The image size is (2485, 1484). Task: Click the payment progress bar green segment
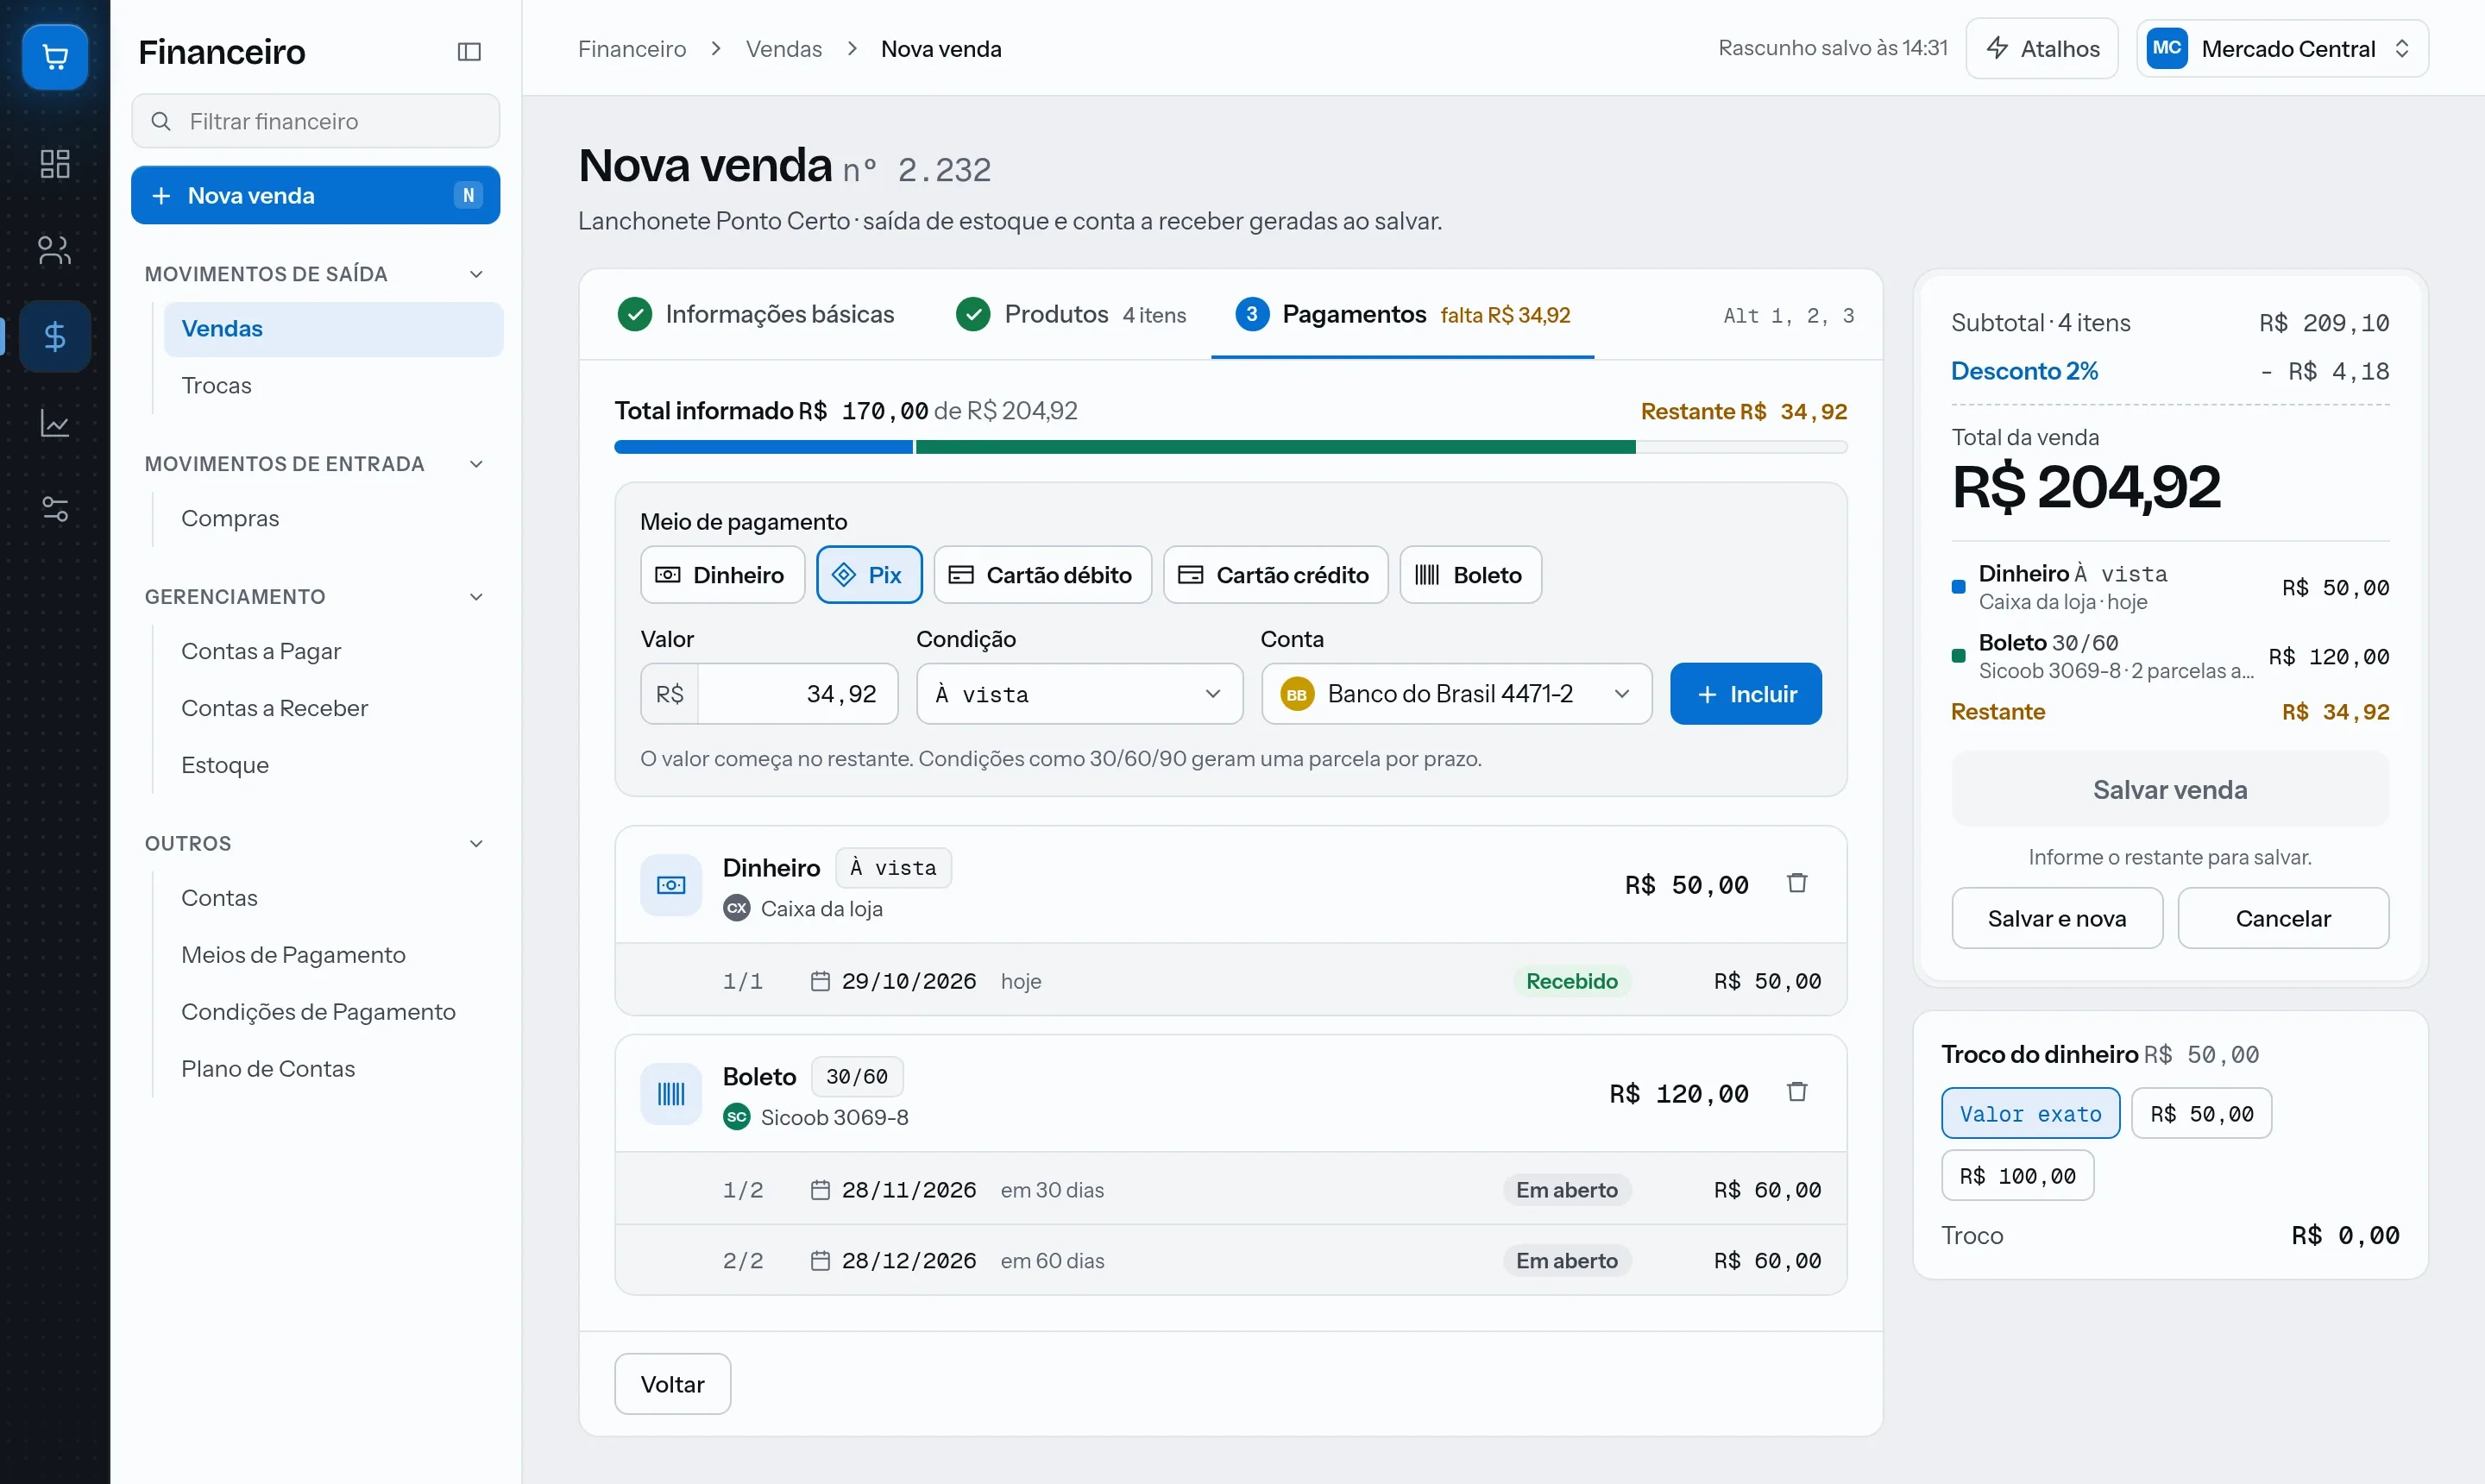[x=1275, y=447]
